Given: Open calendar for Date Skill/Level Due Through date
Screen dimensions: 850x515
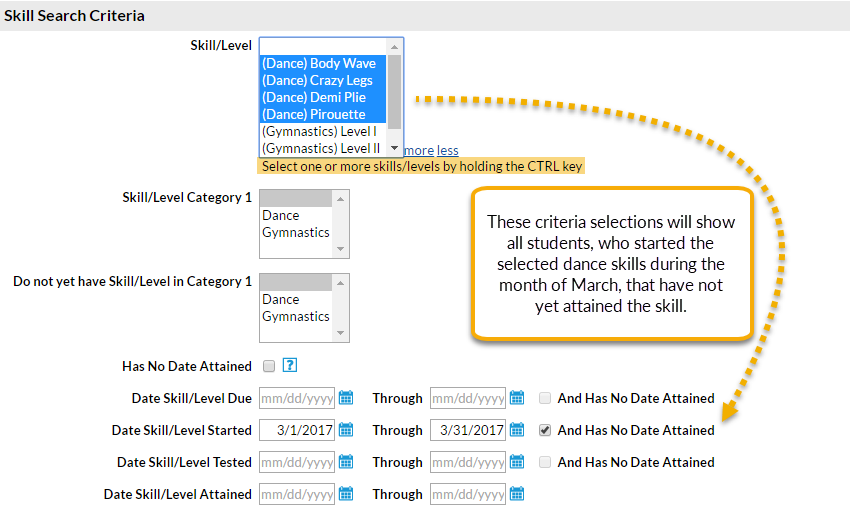Looking at the screenshot, I should [517, 398].
